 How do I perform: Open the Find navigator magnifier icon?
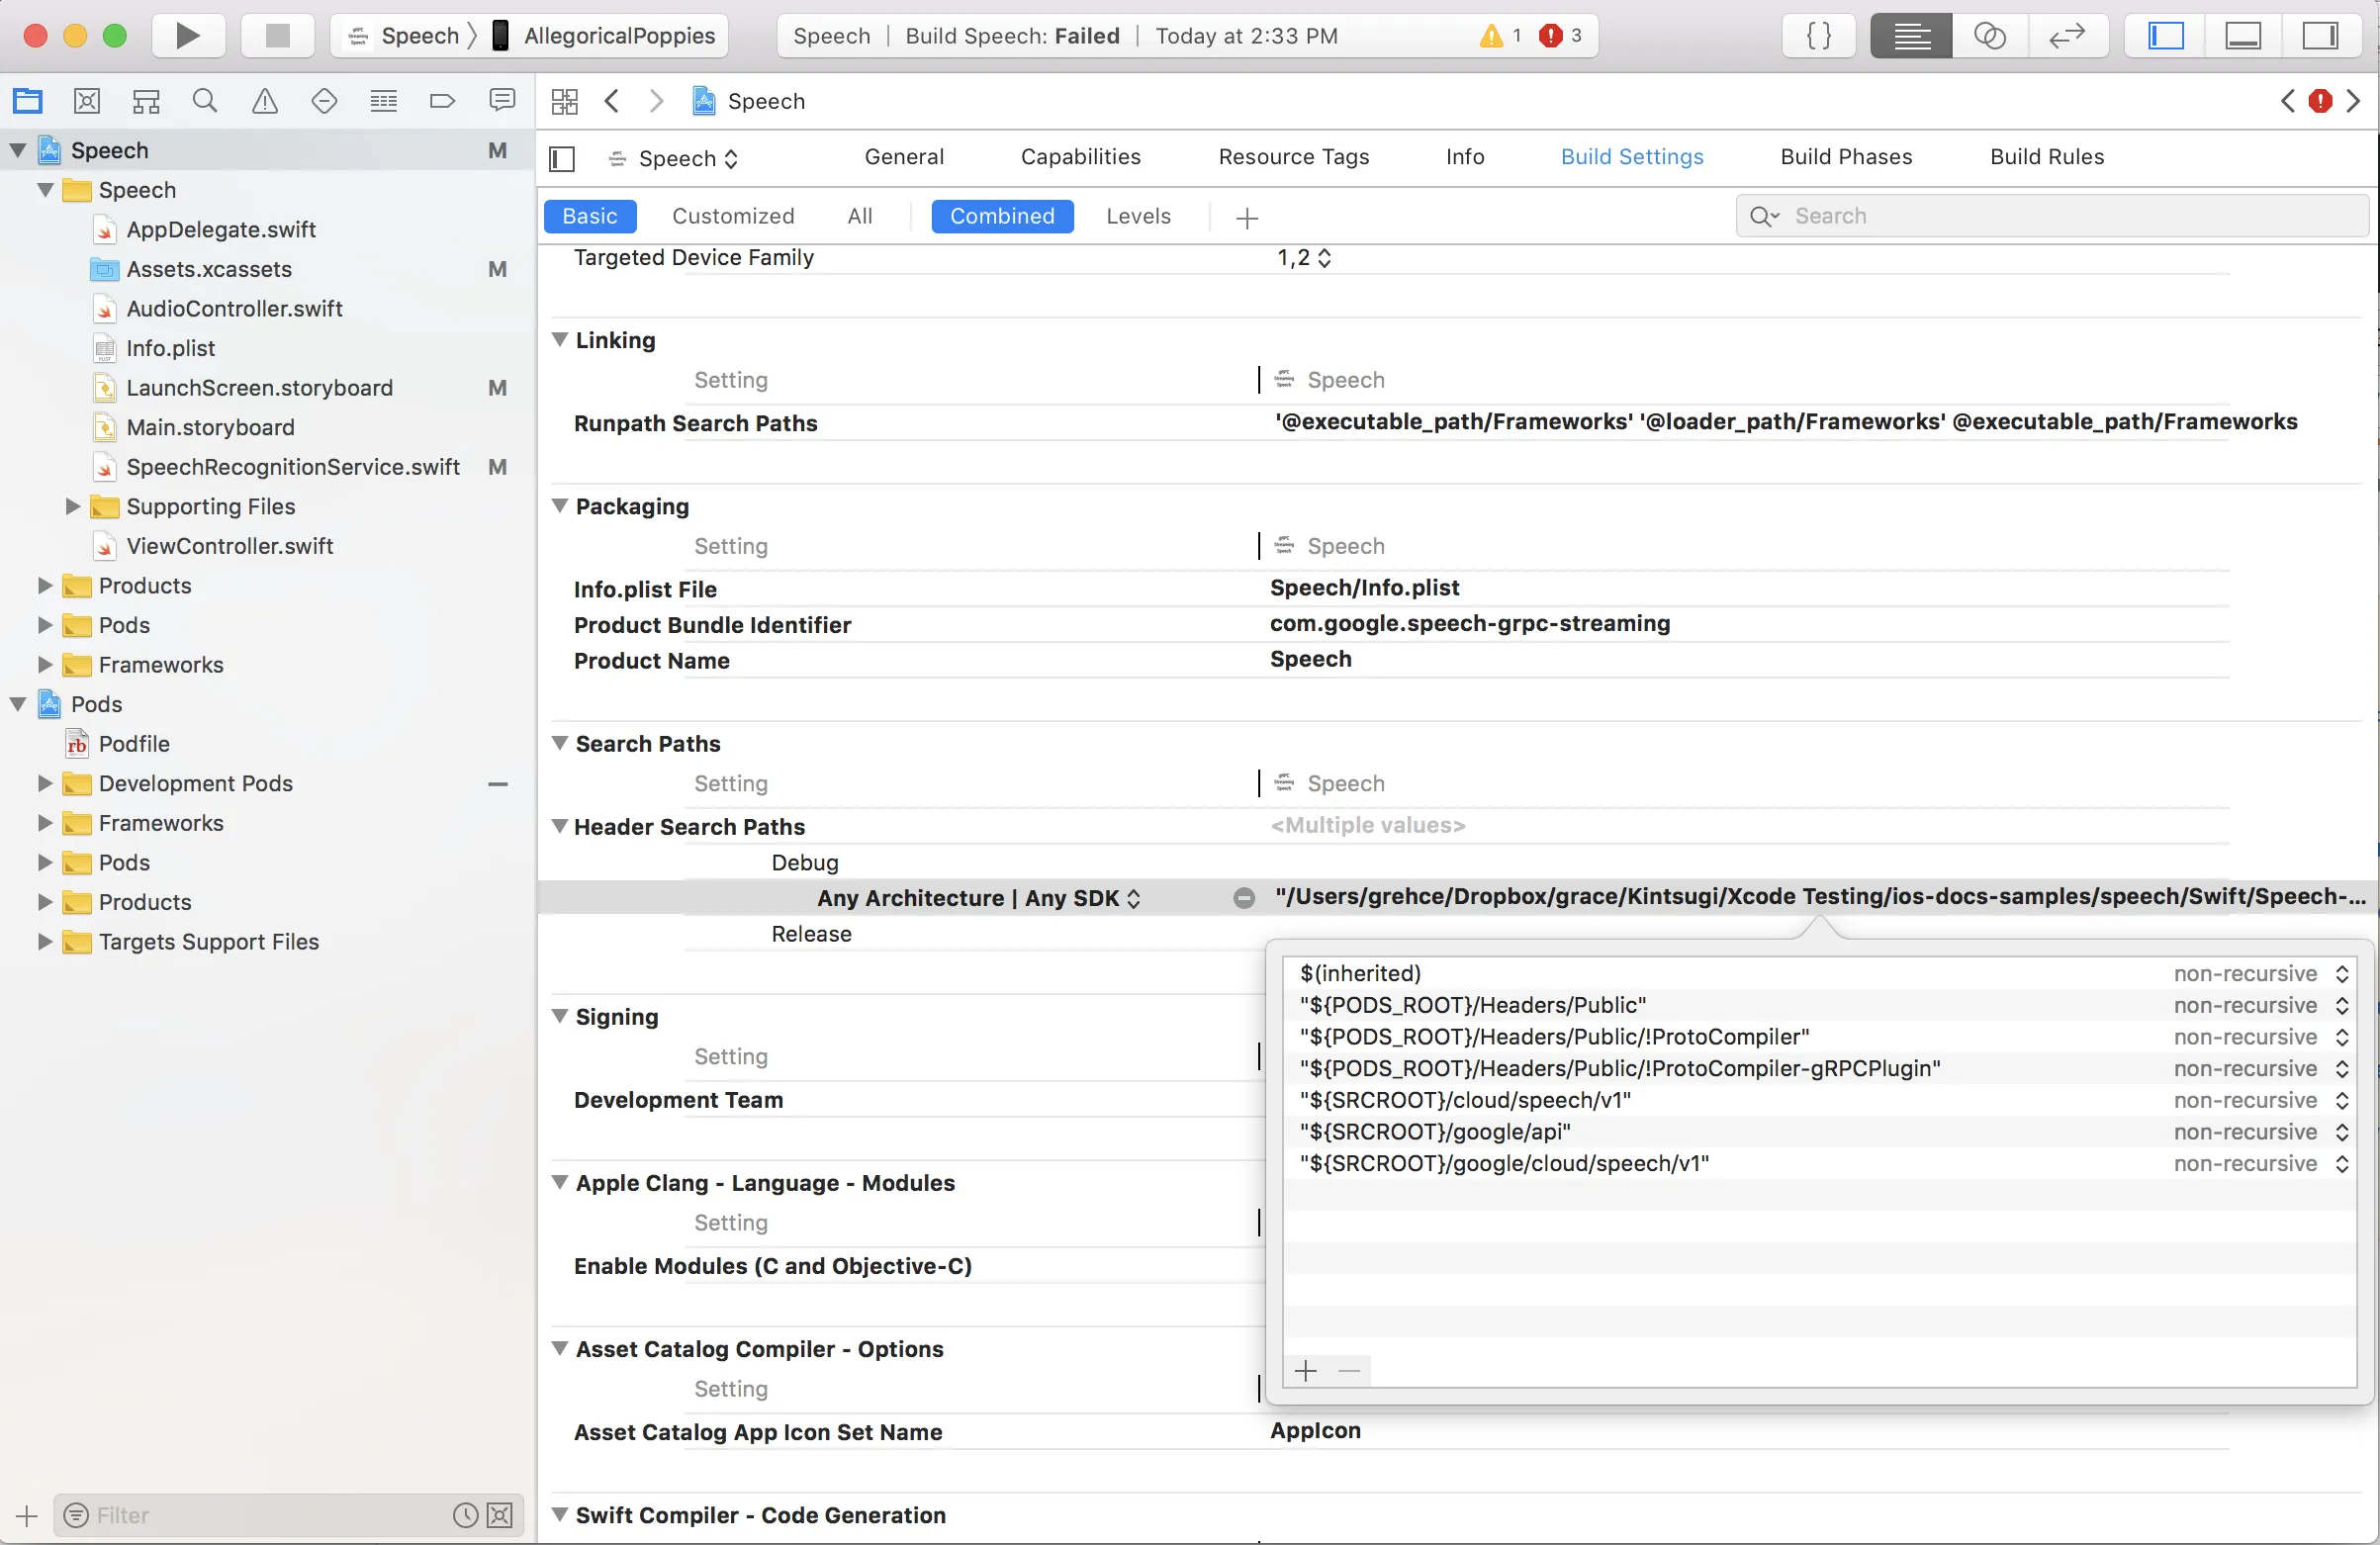click(205, 101)
